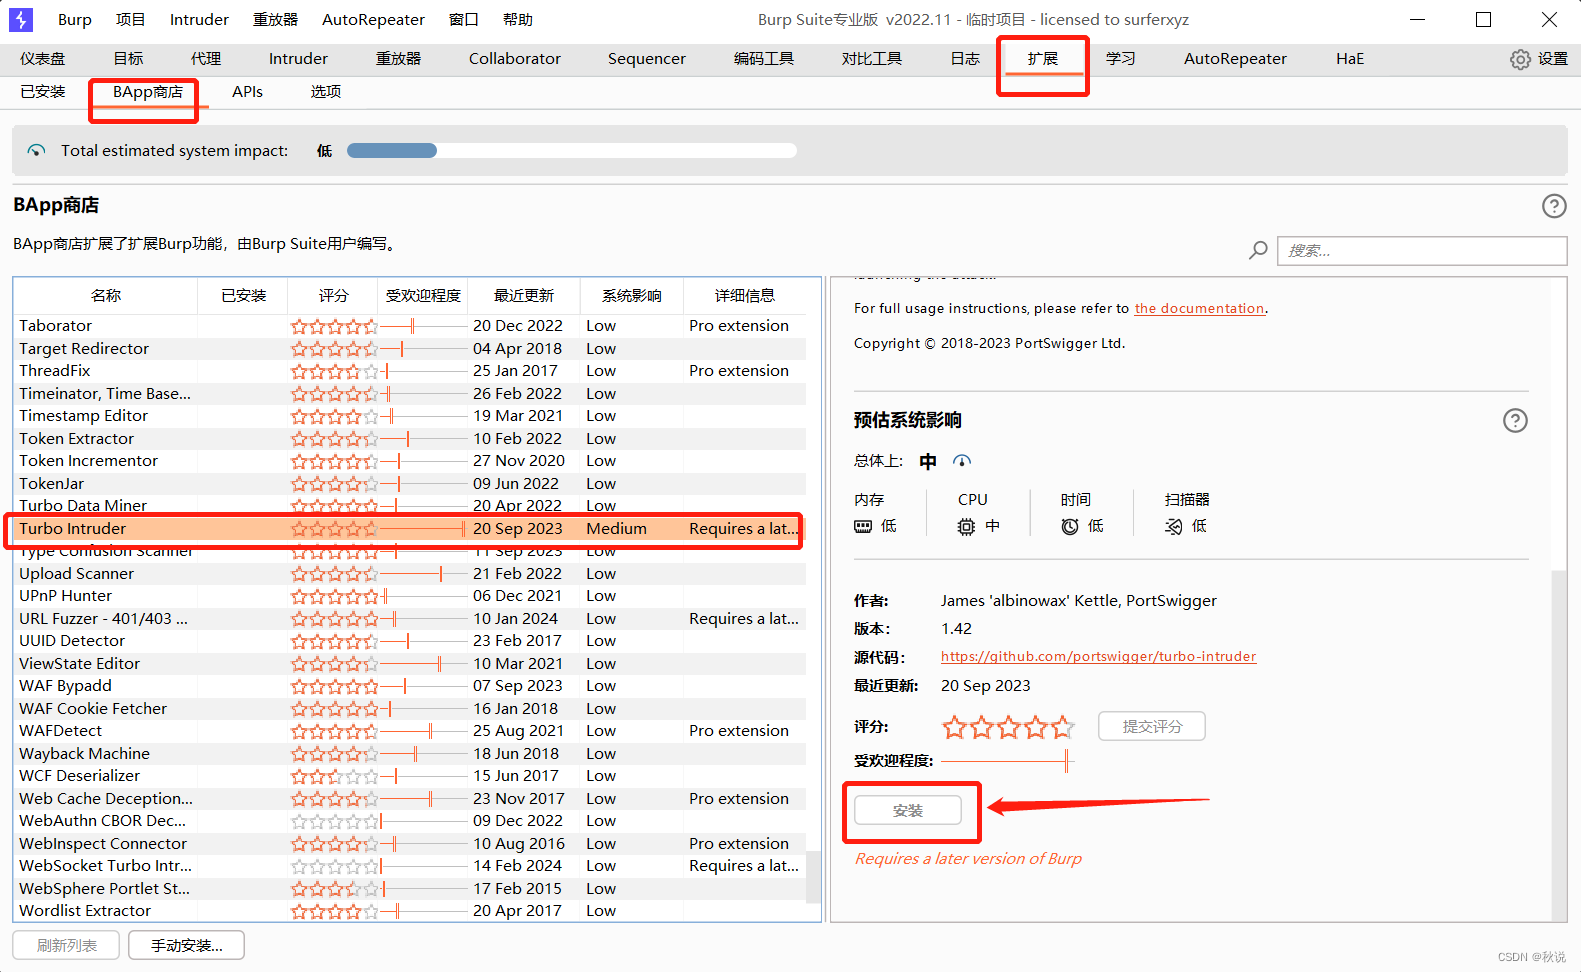Select the ThreadFix row
Viewport: 1581px width, 972px height.
[x=410, y=371]
